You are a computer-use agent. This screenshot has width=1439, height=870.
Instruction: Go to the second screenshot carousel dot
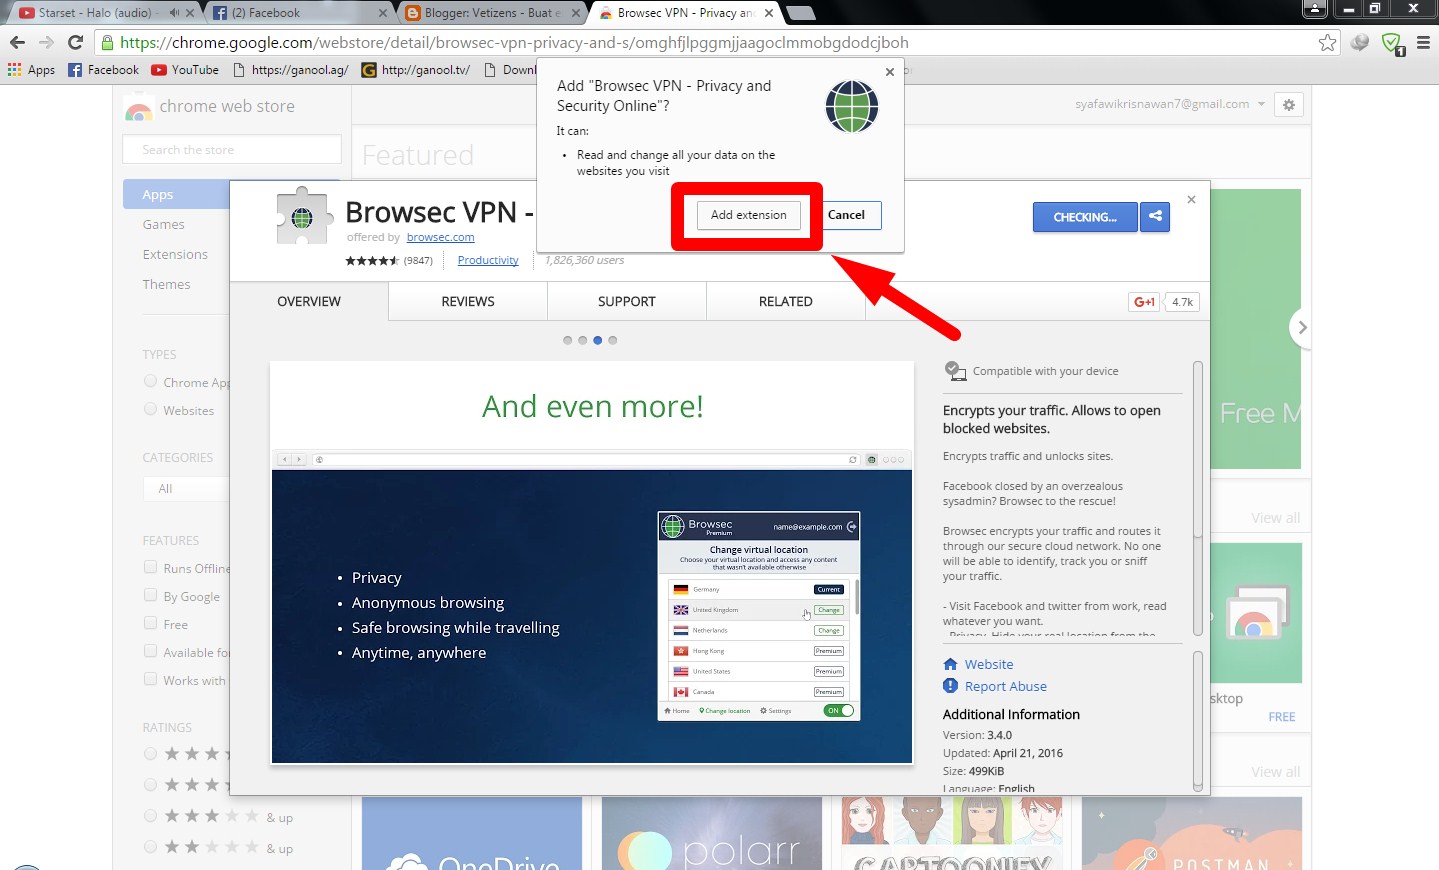(x=582, y=340)
